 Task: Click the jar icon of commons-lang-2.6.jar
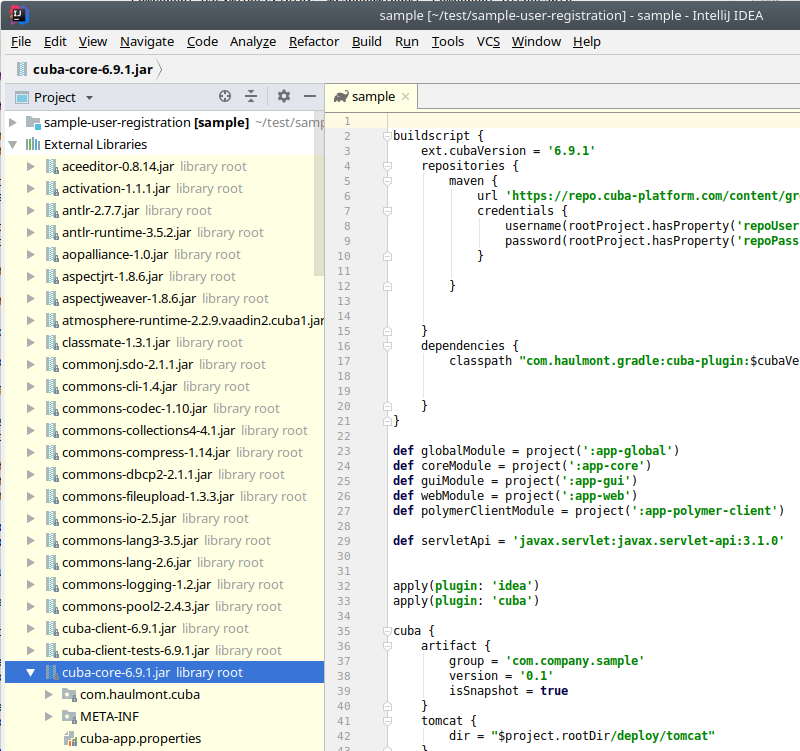[x=52, y=562]
